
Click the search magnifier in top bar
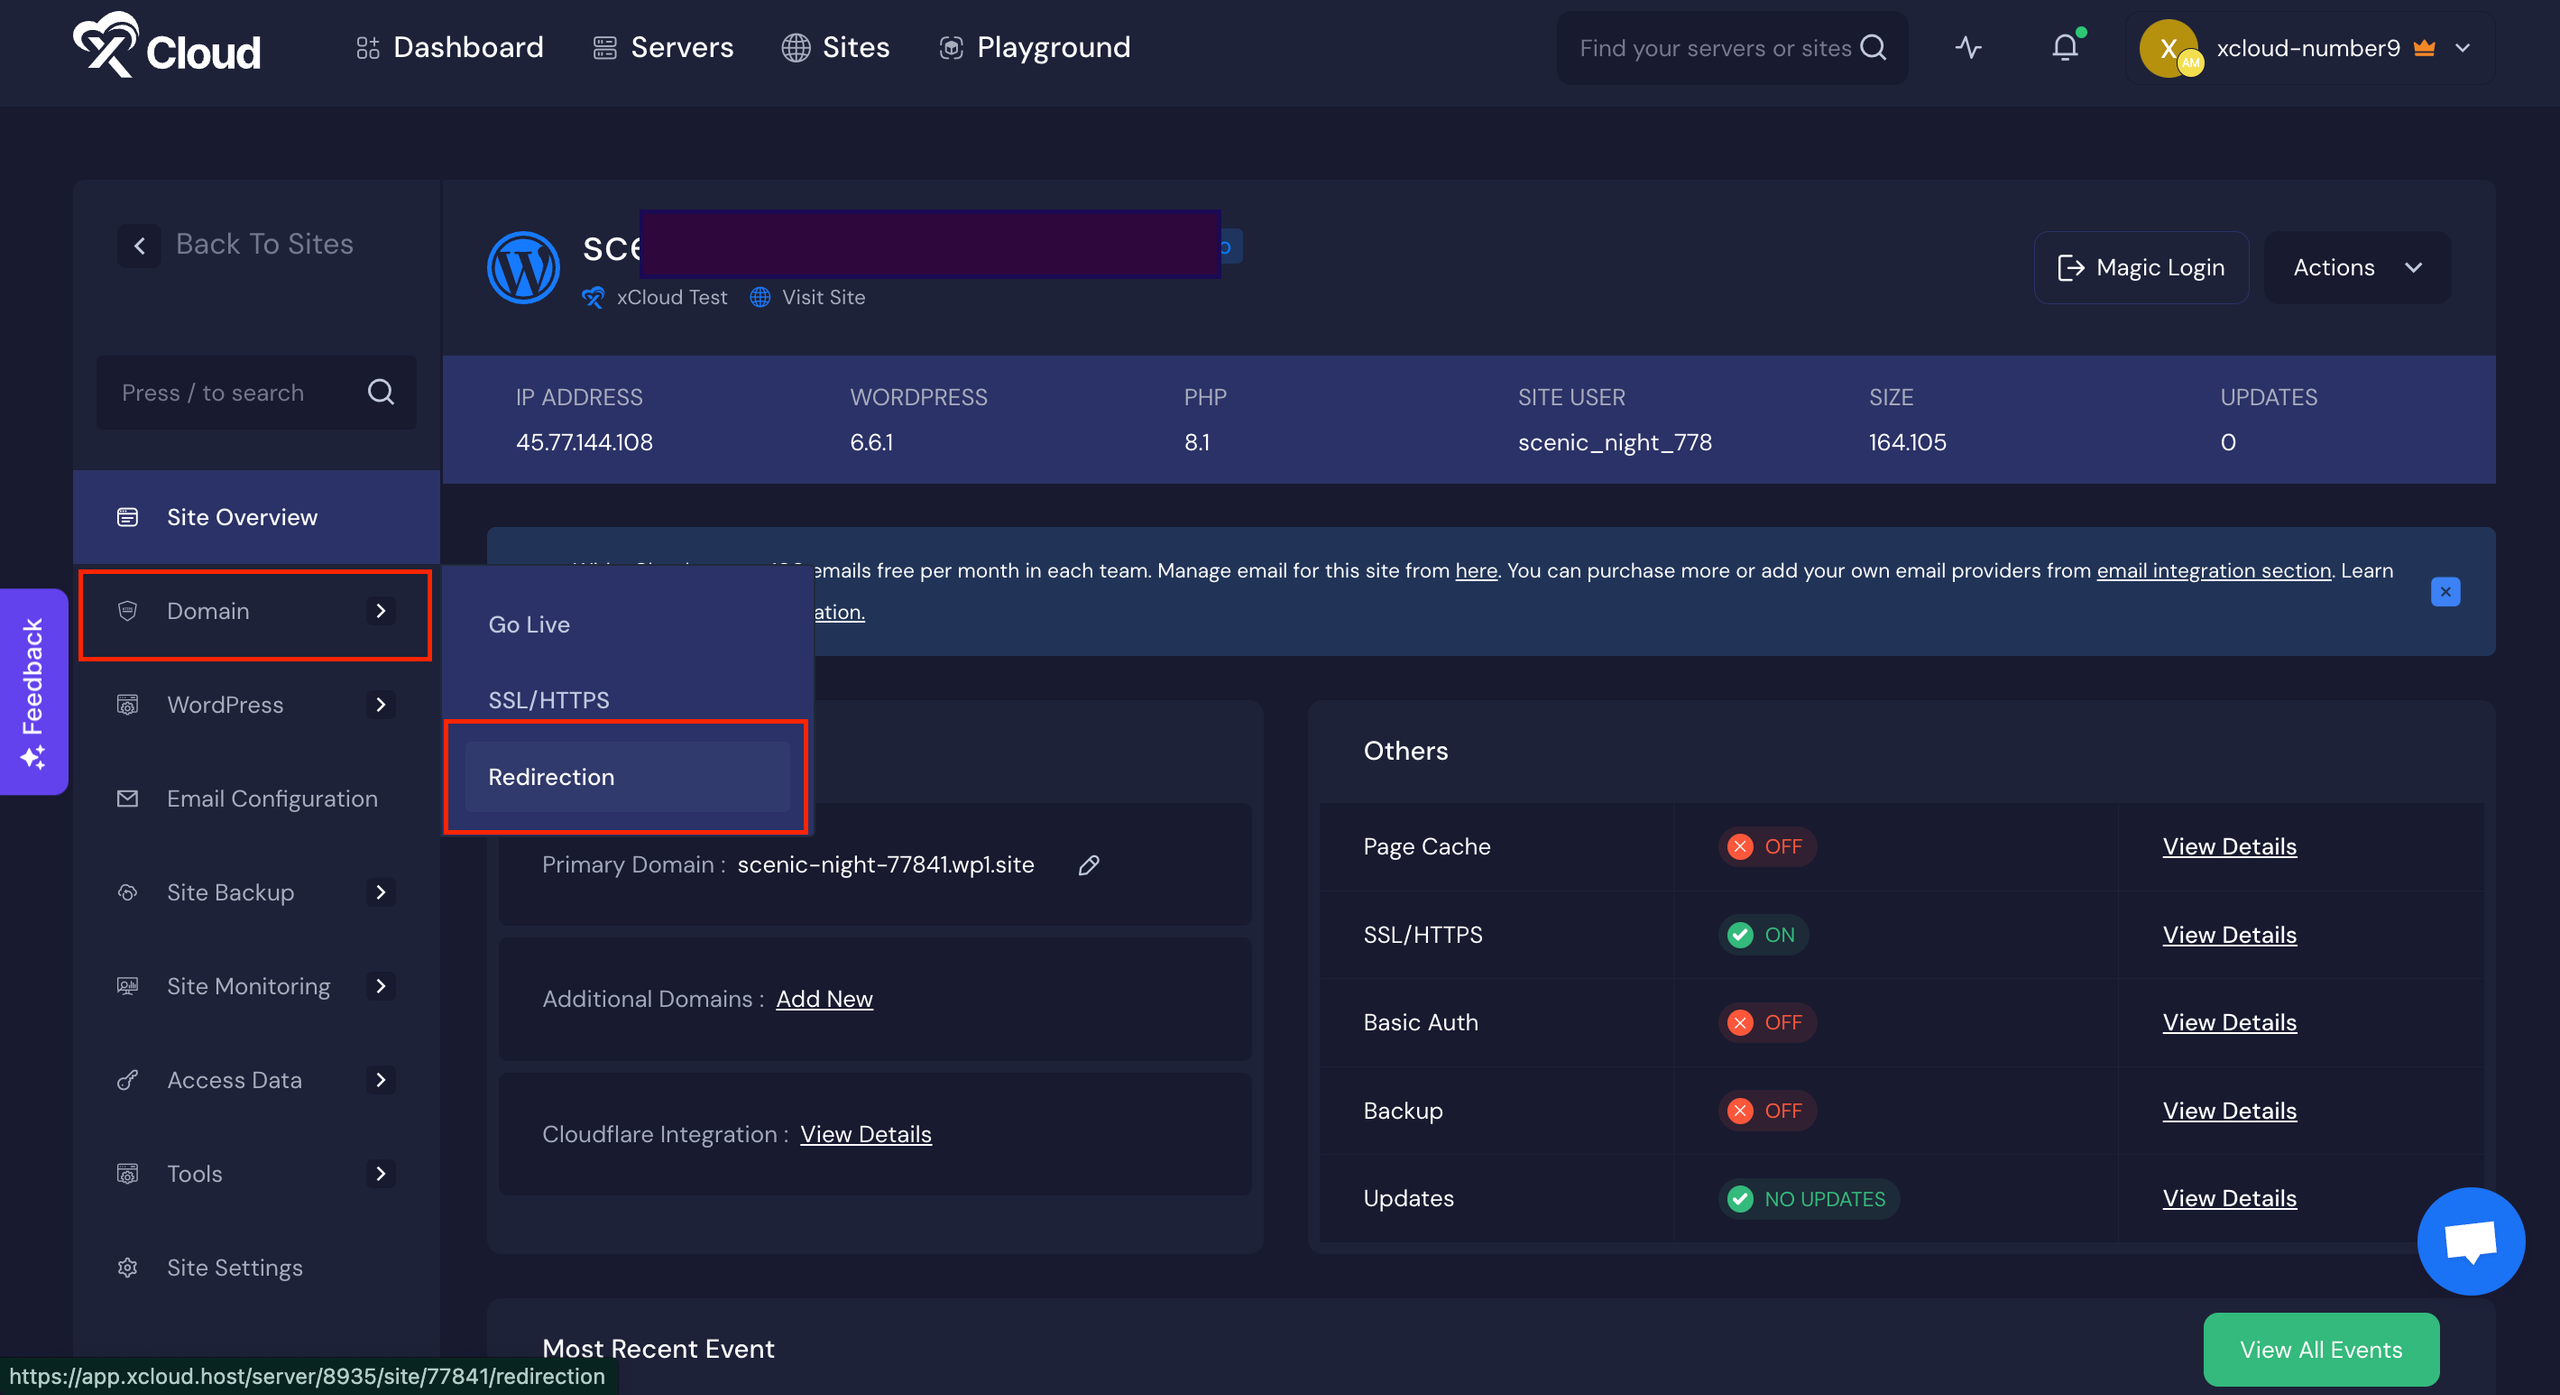[1873, 47]
